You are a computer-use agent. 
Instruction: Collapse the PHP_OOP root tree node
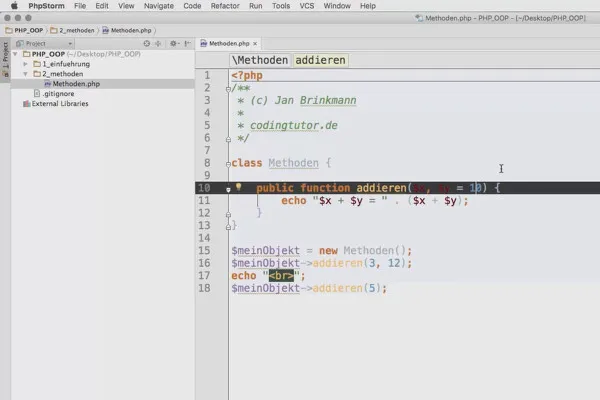click(x=15, y=54)
